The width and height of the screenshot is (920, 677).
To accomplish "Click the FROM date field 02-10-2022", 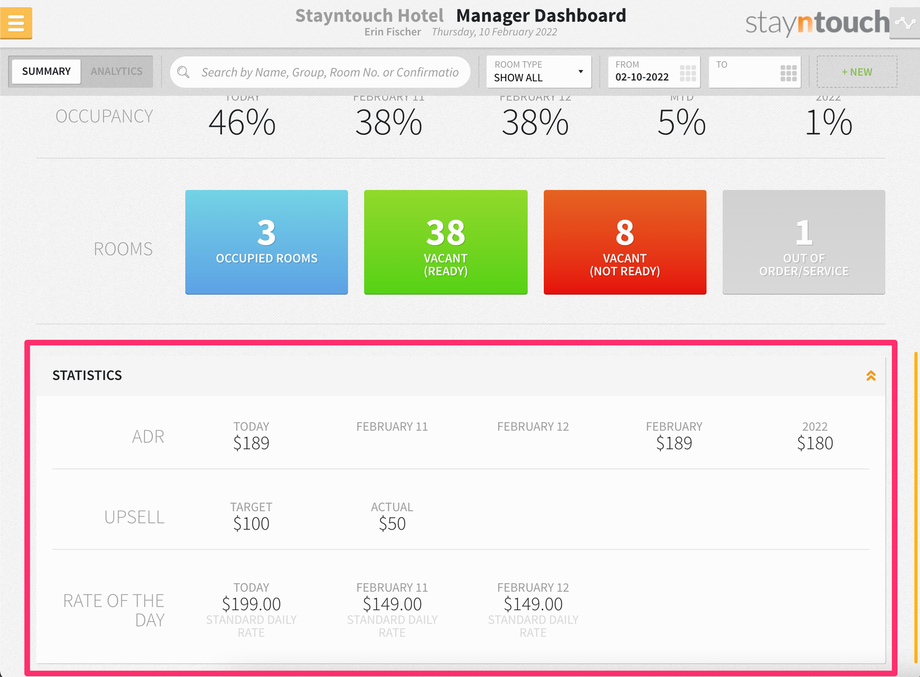I will click(x=654, y=72).
